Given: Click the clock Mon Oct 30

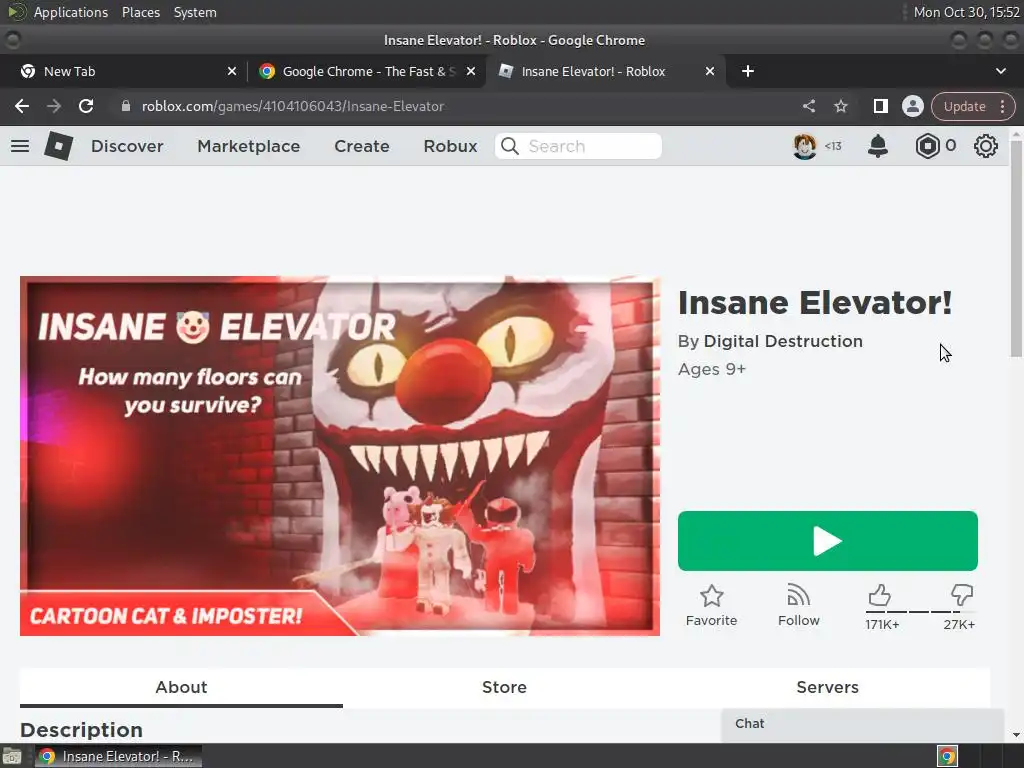Looking at the screenshot, I should pos(967,12).
